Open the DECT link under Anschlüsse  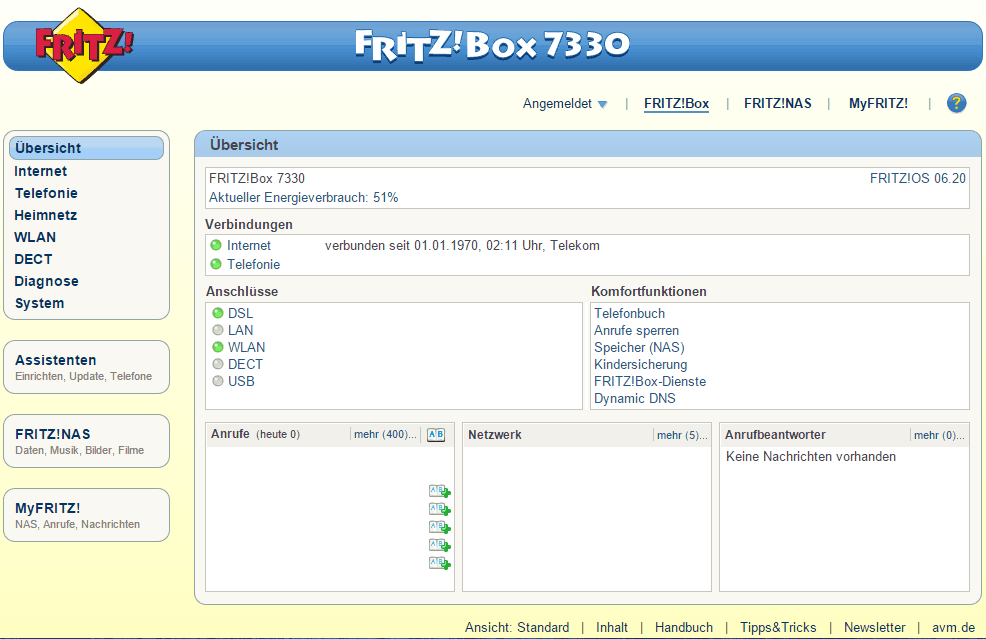click(x=245, y=364)
